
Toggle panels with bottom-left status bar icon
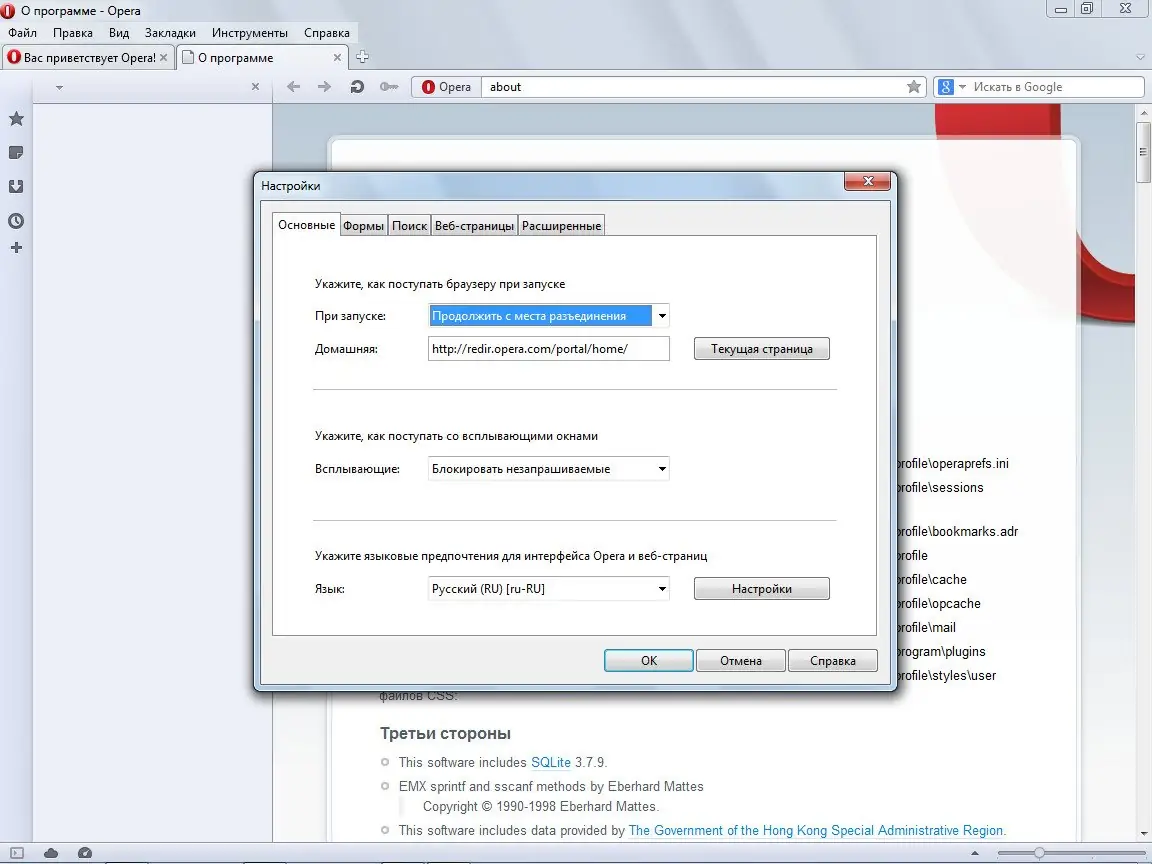click(x=17, y=853)
